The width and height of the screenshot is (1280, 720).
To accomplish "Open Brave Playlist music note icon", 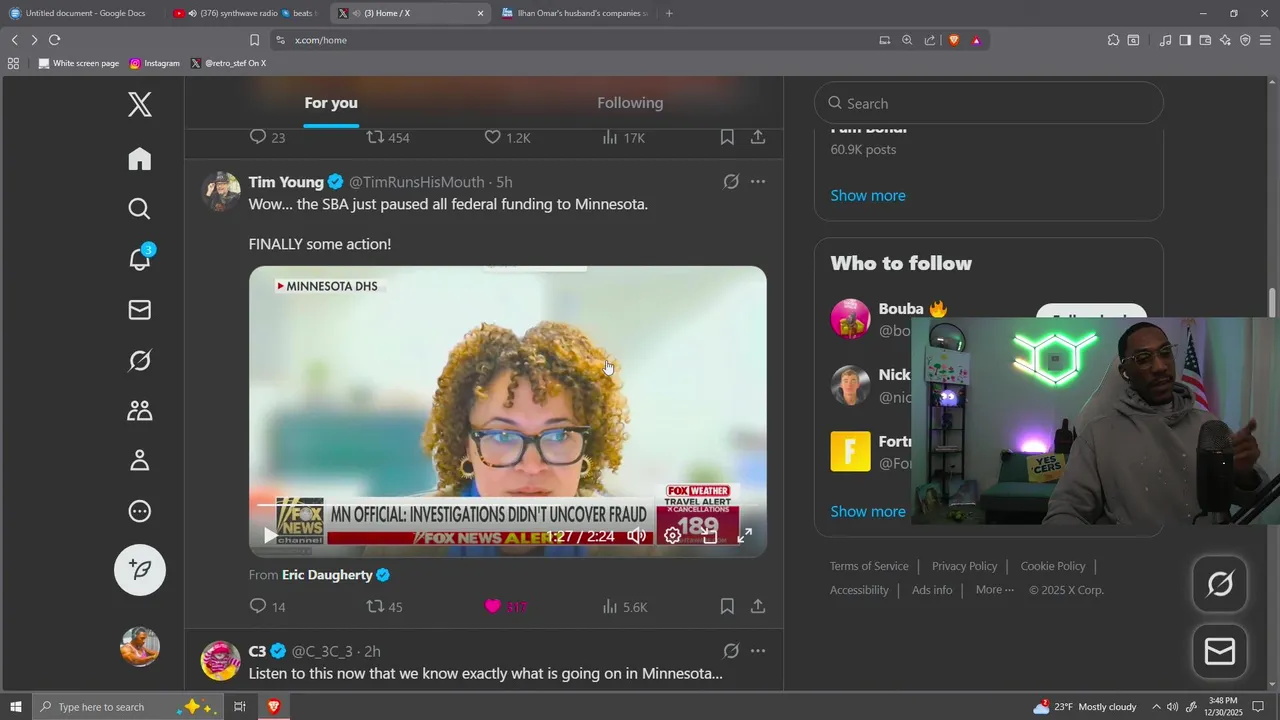I will coord(1165,40).
